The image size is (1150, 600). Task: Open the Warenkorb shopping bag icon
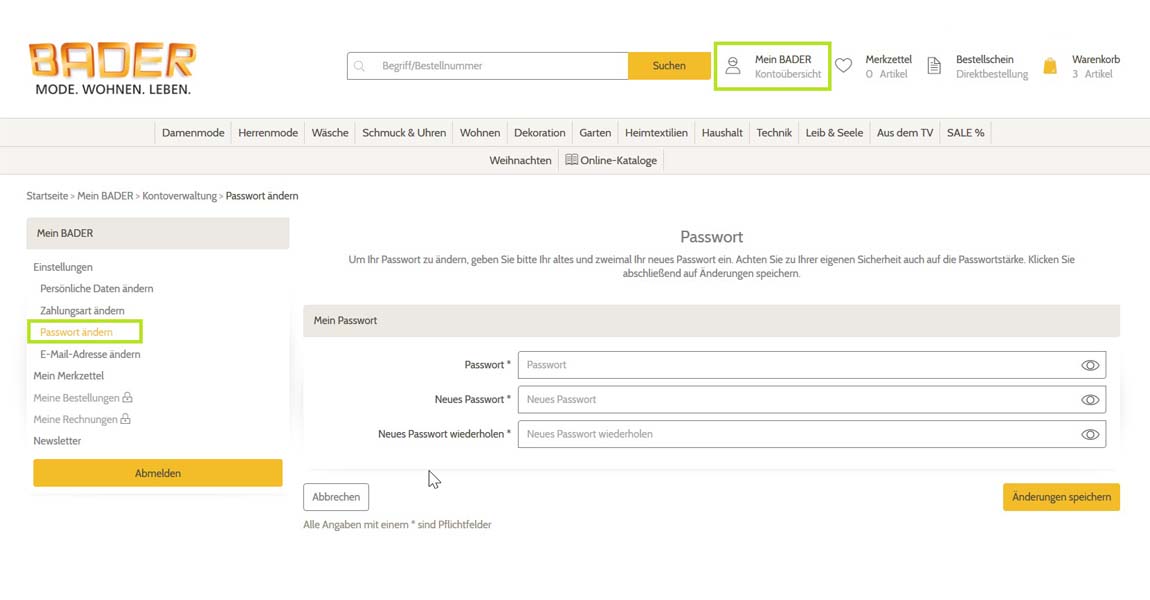point(1050,66)
